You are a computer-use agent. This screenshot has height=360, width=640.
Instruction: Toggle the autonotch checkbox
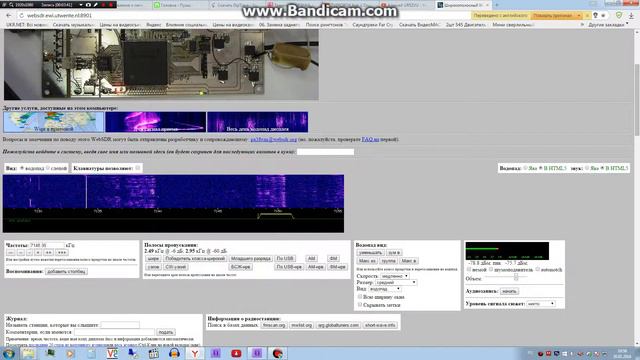click(x=538, y=269)
